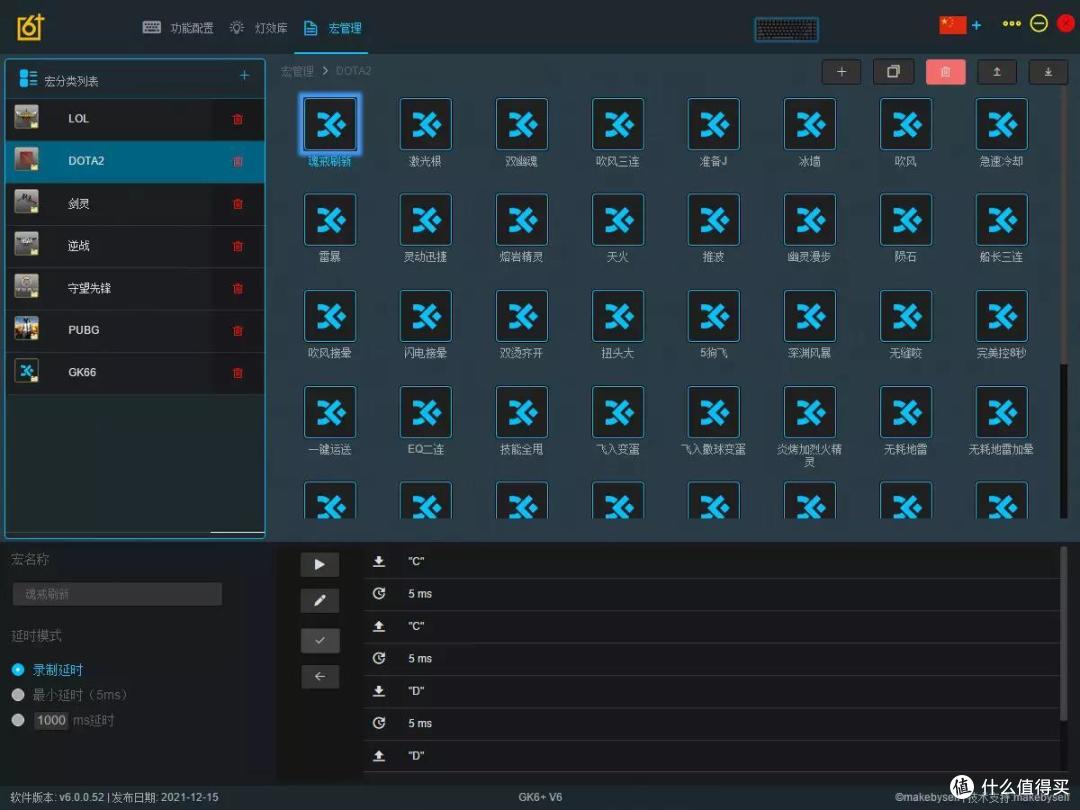Select the PUBG category
This screenshot has width=1080, height=810.
click(135, 331)
